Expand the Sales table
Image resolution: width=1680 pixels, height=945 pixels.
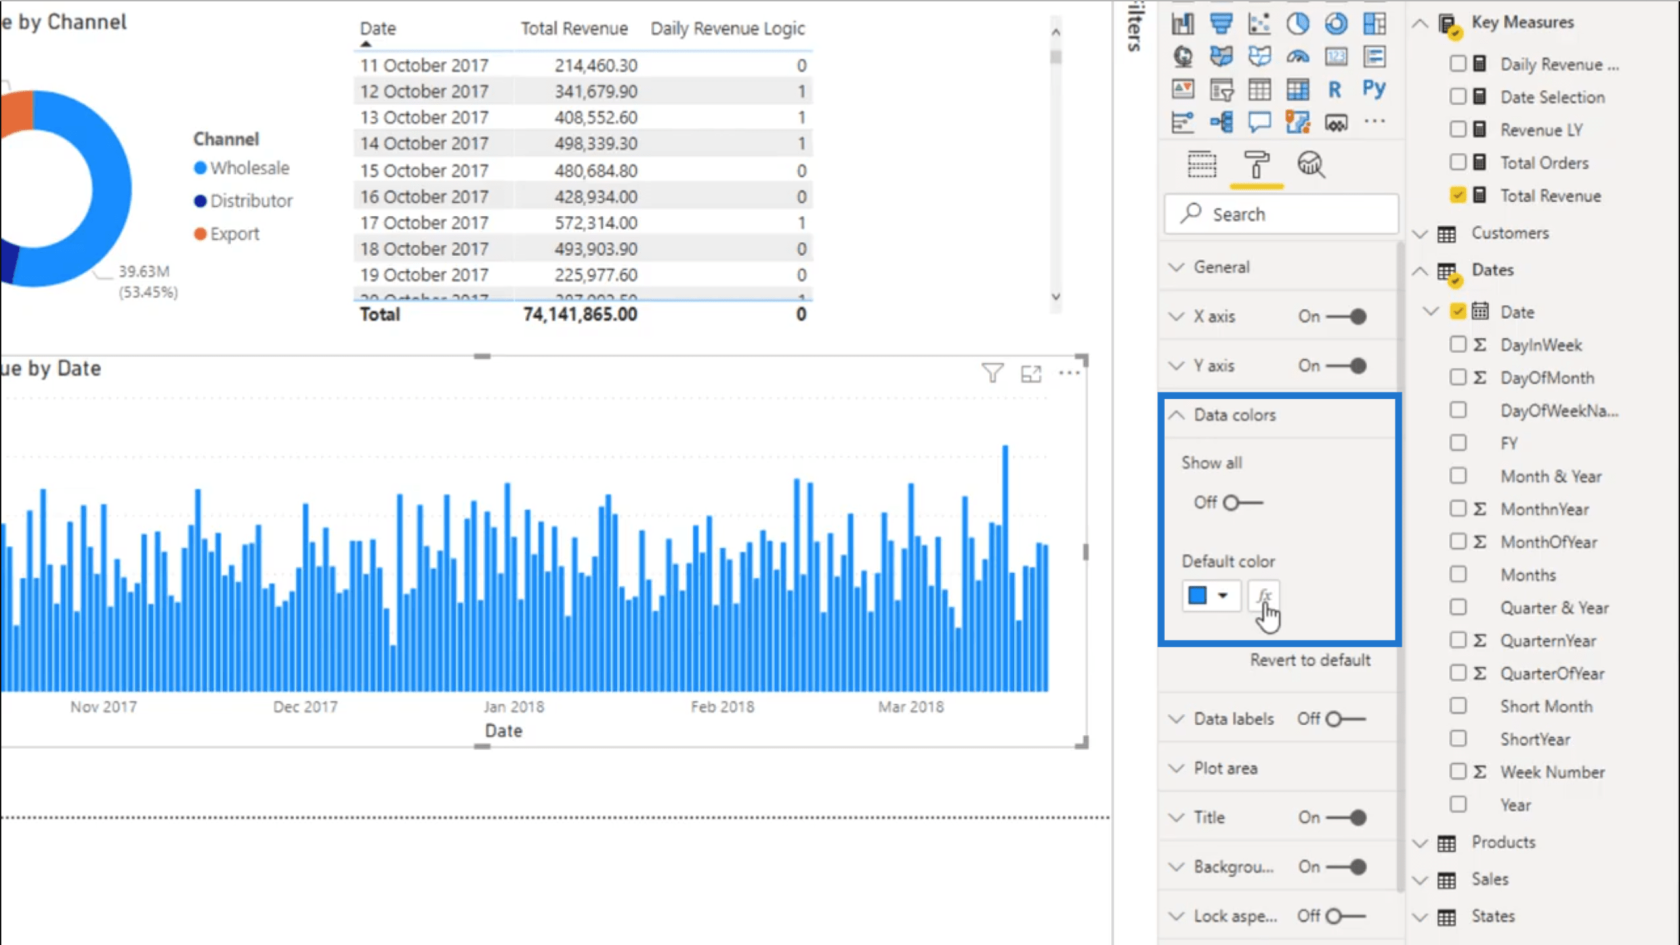tap(1420, 880)
